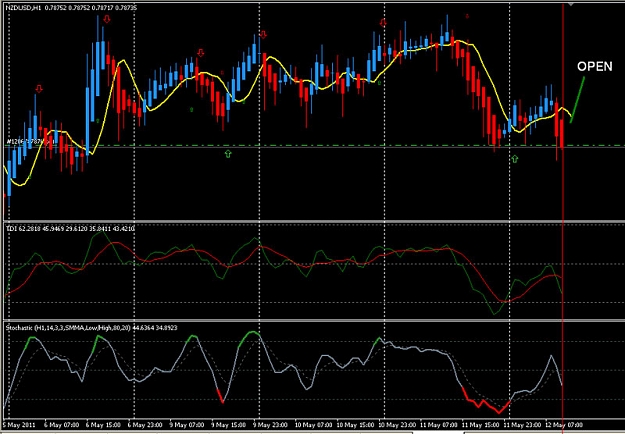Click the '6 May 07:00' time axis label
Viewport: 625px width, 434px height.
61,424
